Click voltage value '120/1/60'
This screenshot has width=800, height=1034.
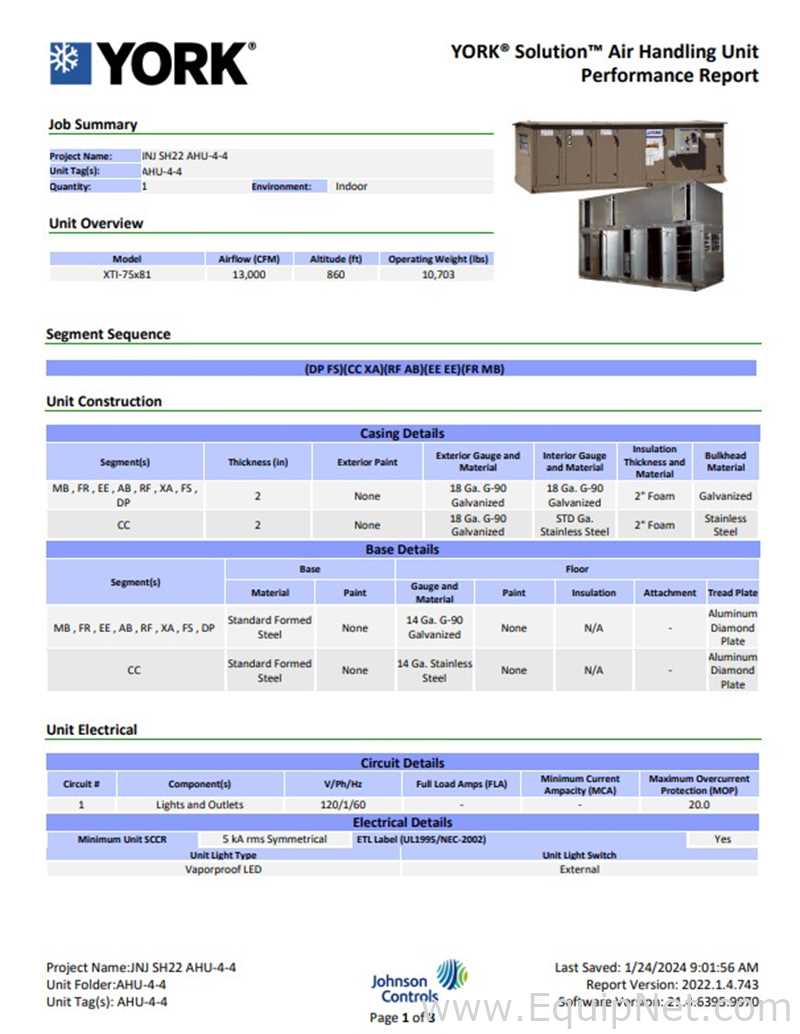click(343, 805)
